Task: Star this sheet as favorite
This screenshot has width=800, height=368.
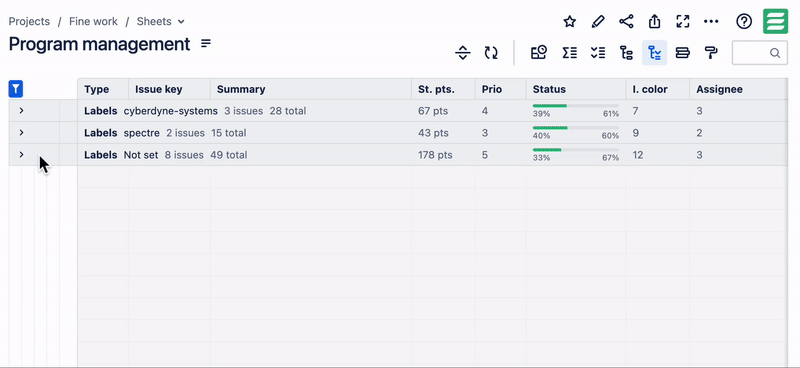Action: pyautogui.click(x=569, y=21)
